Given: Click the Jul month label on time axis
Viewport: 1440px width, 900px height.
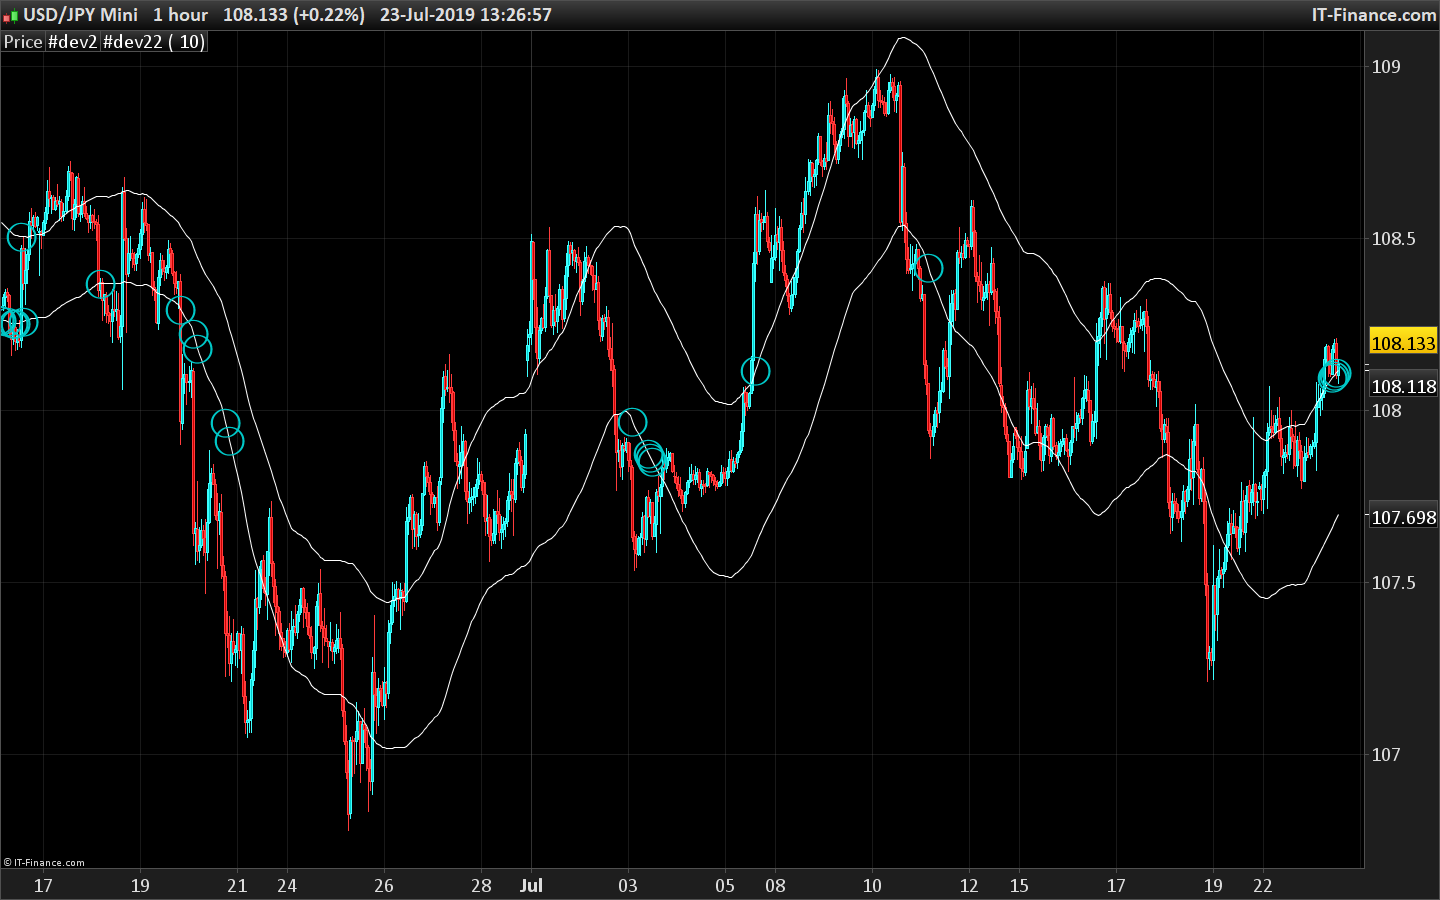Looking at the screenshot, I should click(531, 885).
